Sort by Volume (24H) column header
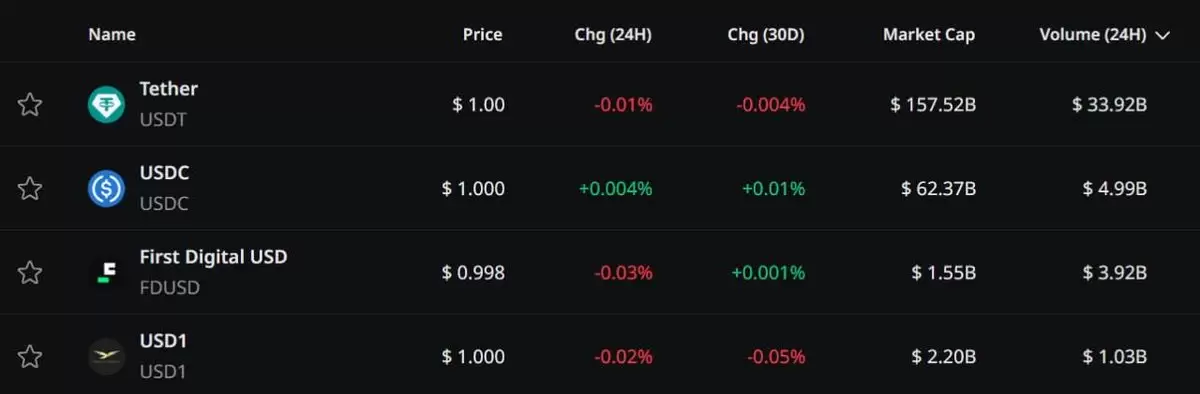The height and width of the screenshot is (394, 1200). (1093, 35)
